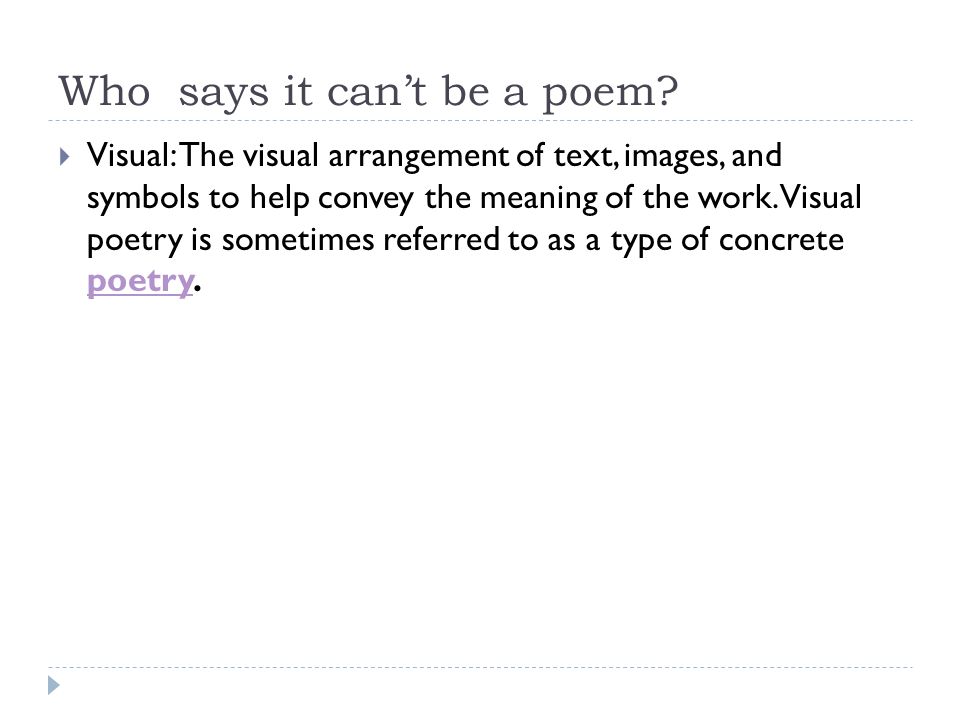Click the blue triangle in the footer corner

click(54, 685)
